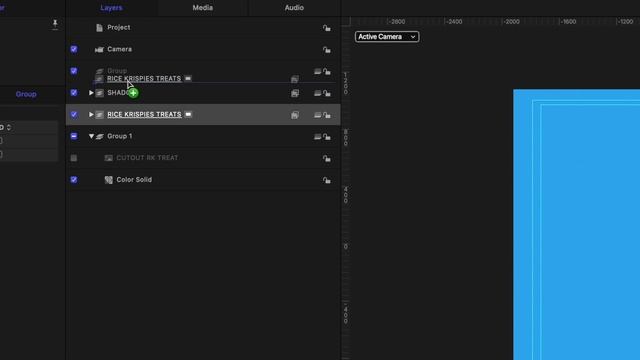Open the Media tab
The width and height of the screenshot is (640, 360).
coord(202,7)
